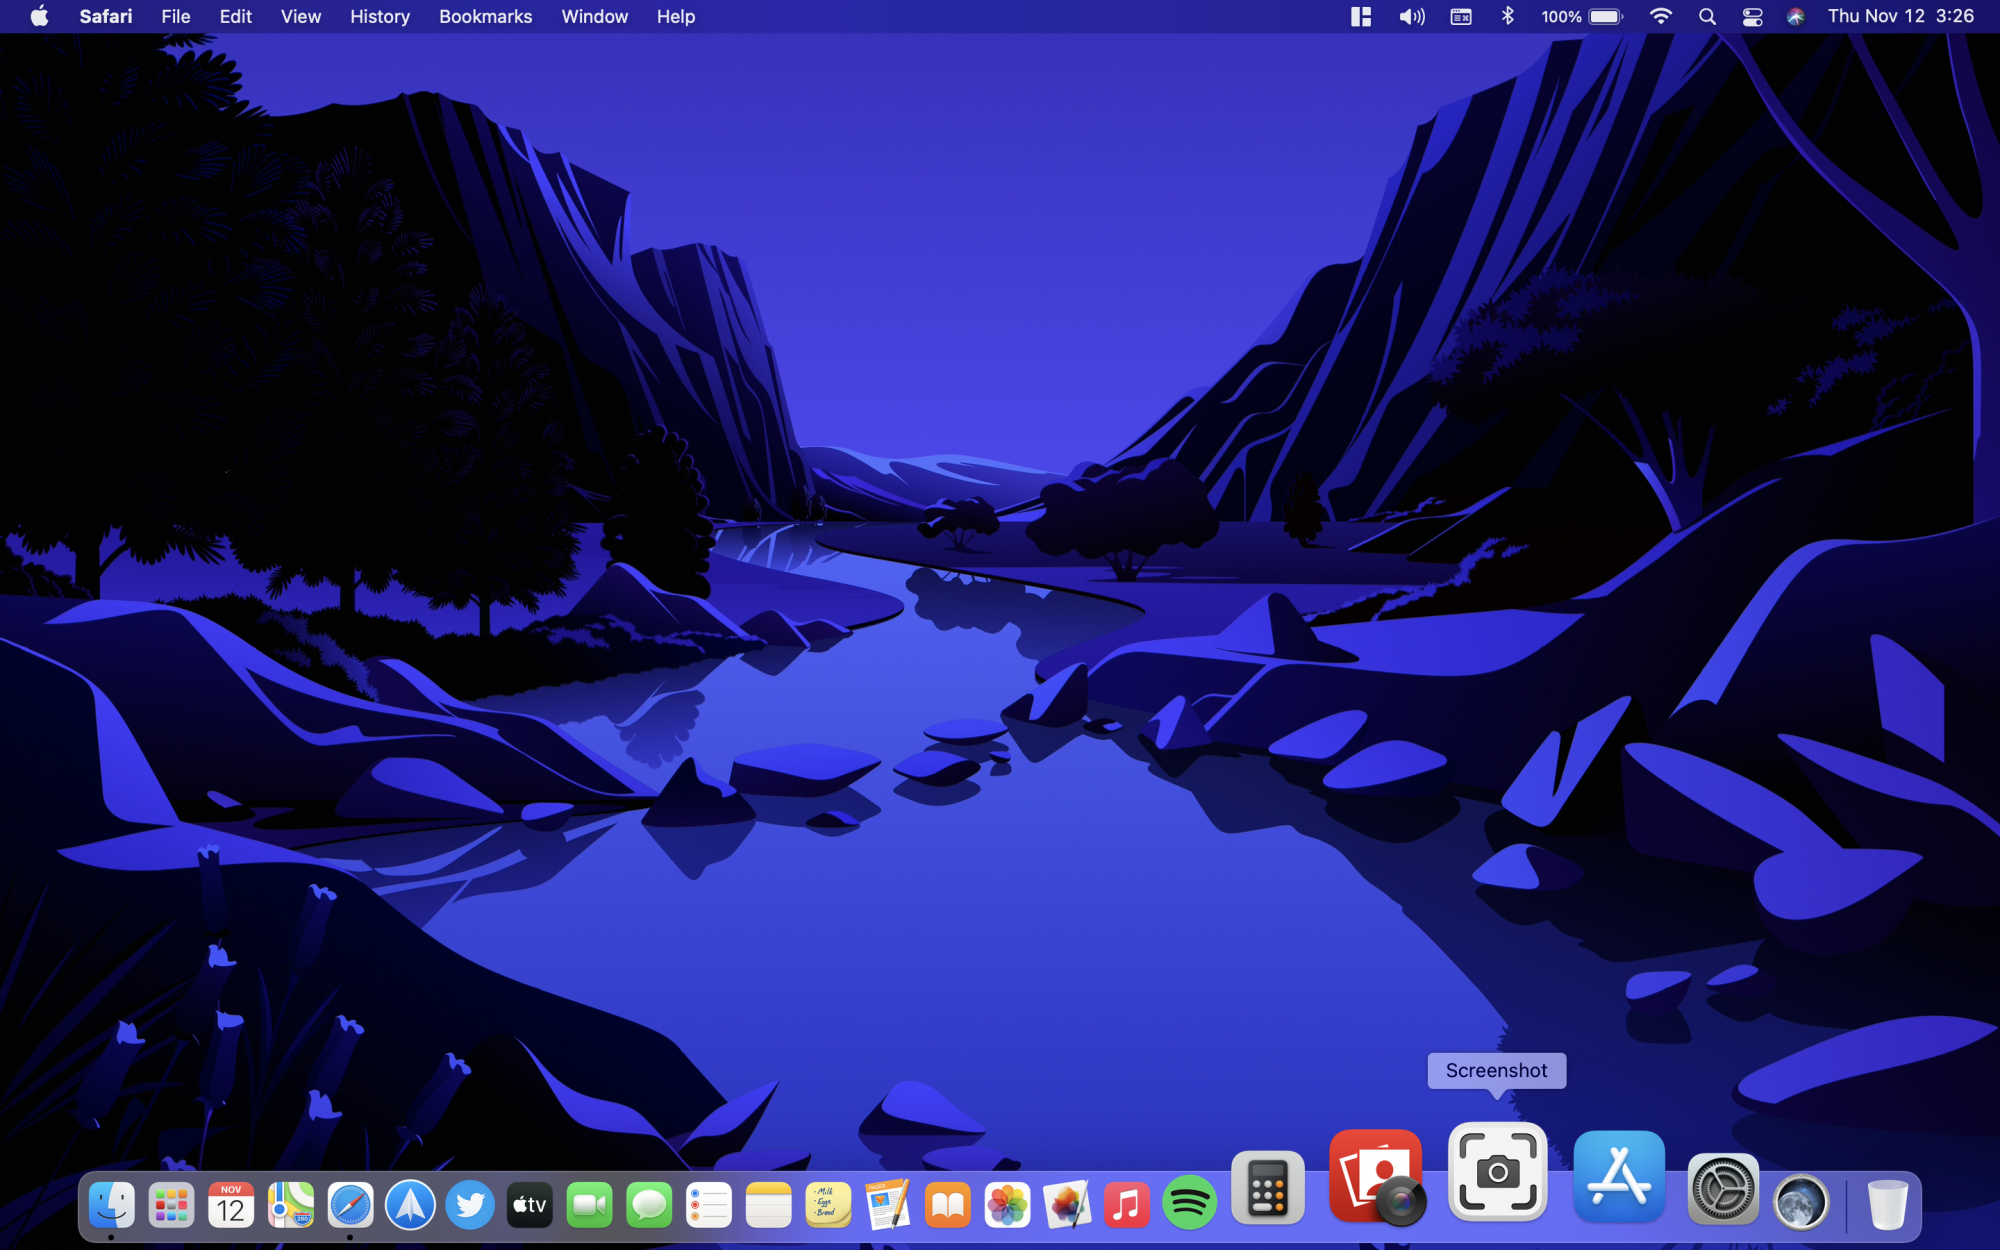
Task: Open Twitter in the Dock
Action: 470,1205
